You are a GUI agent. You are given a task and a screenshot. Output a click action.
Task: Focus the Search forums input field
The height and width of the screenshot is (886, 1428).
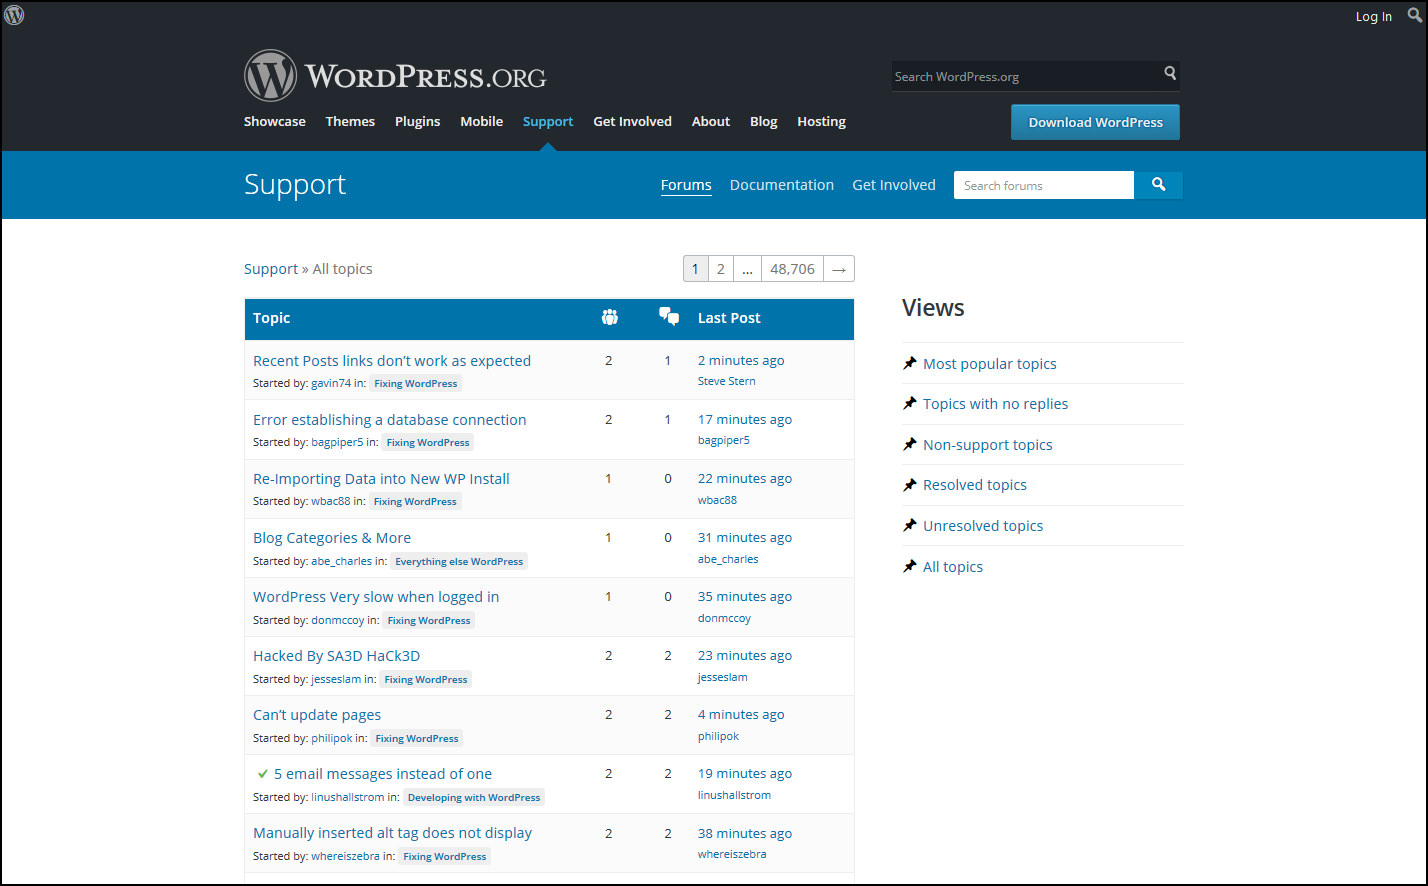[1044, 185]
